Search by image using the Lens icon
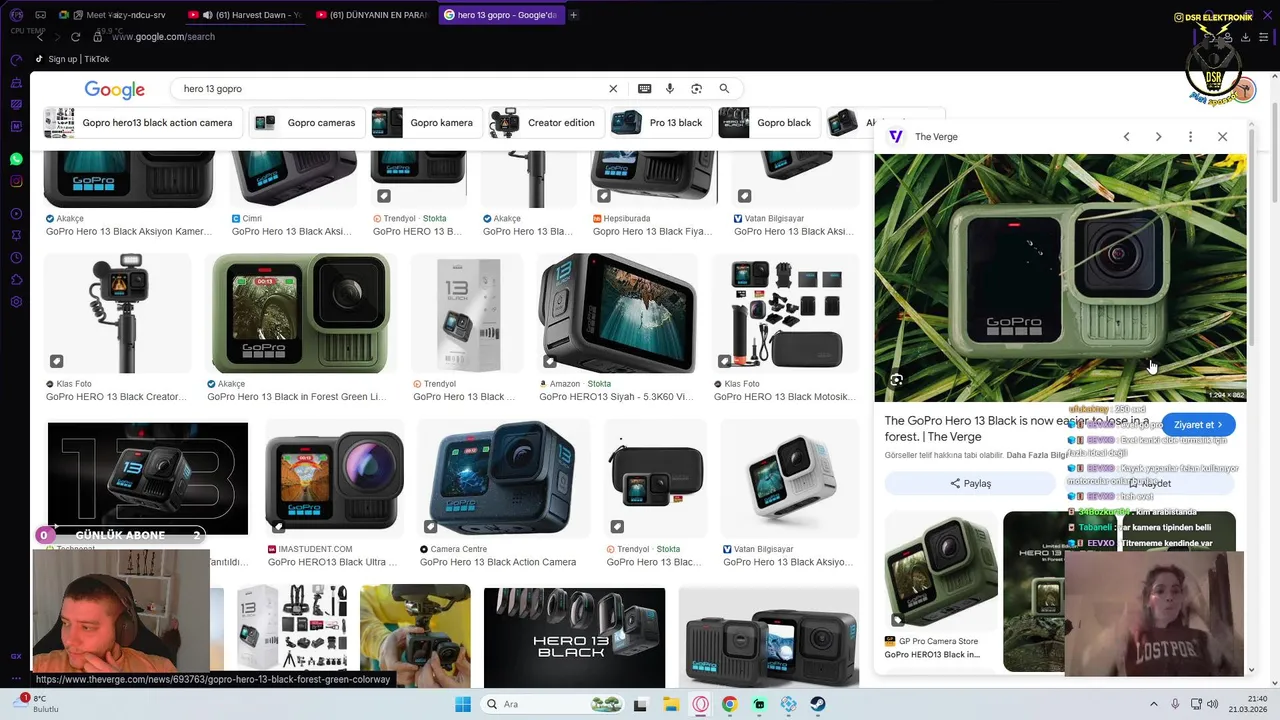The height and width of the screenshot is (720, 1280). 696,89
